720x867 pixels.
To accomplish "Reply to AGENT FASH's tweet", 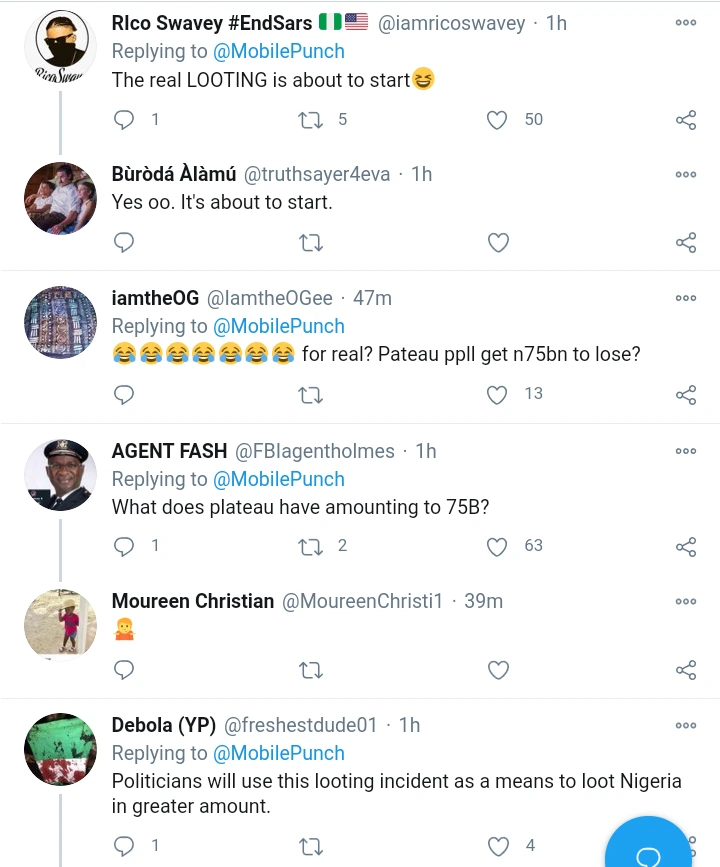I will pos(125,546).
